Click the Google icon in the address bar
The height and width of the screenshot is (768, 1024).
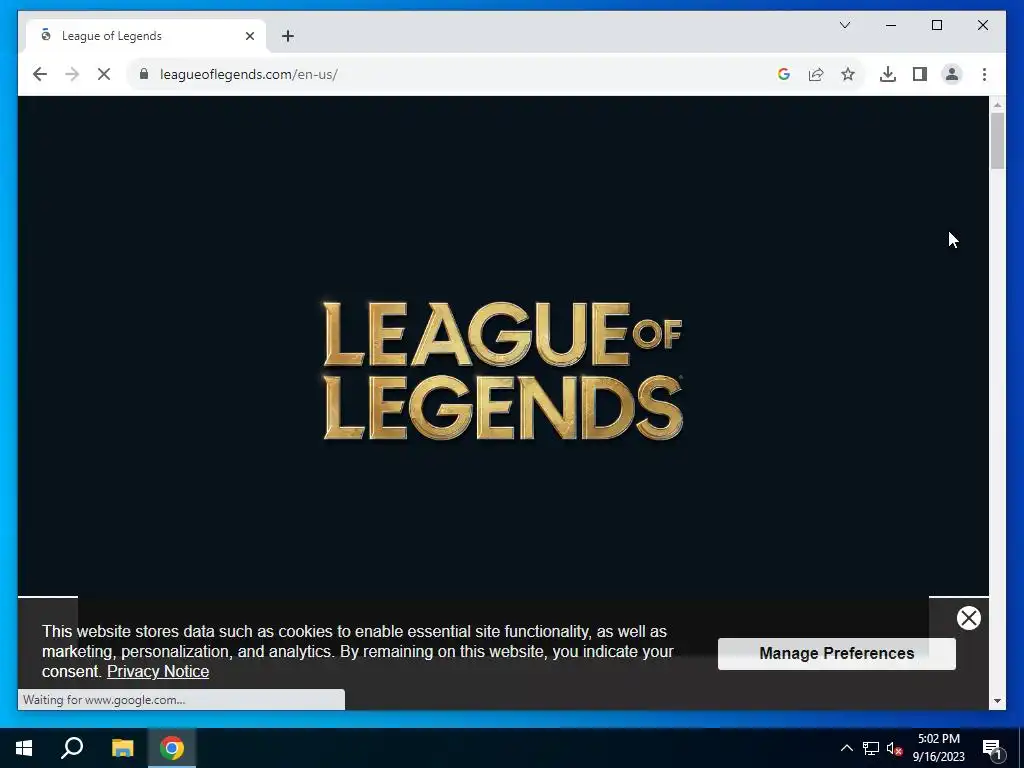click(x=784, y=74)
